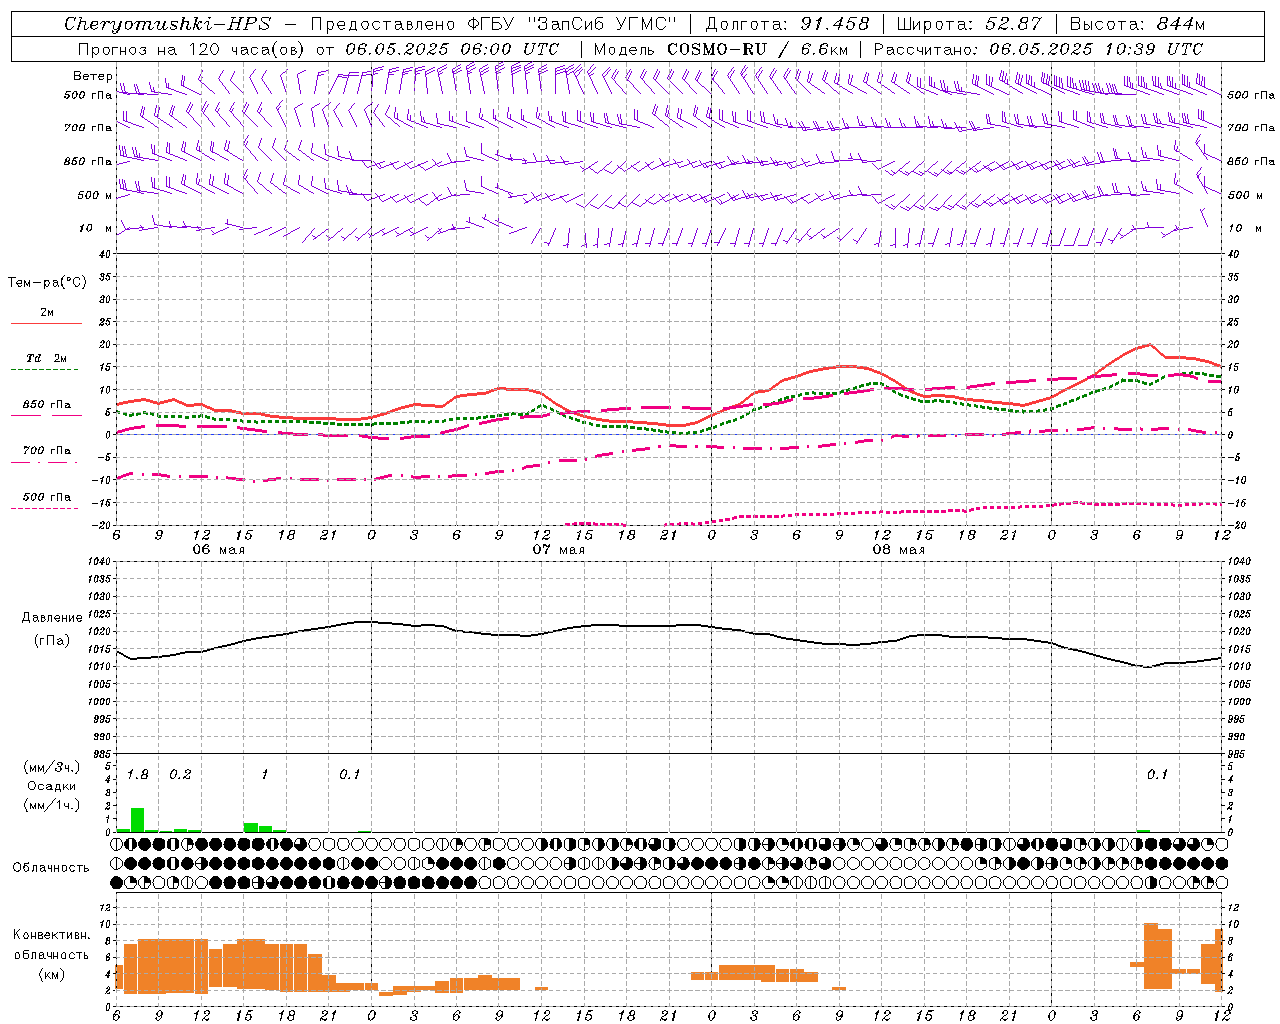The height and width of the screenshot is (1024, 1280).
Task: Click the Долгота: 91.458 value
Action: pyautogui.click(x=787, y=23)
